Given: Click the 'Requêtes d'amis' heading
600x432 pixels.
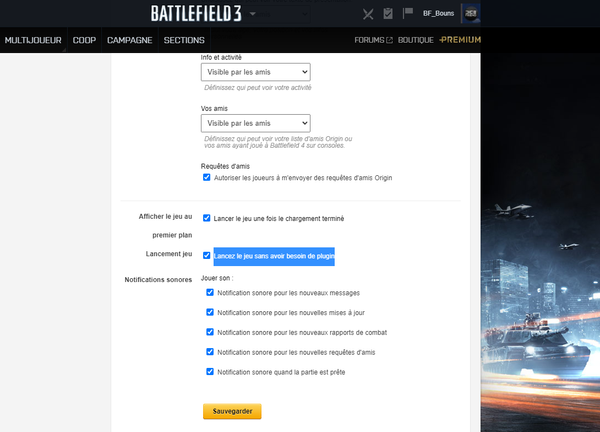Looking at the screenshot, I should (225, 166).
